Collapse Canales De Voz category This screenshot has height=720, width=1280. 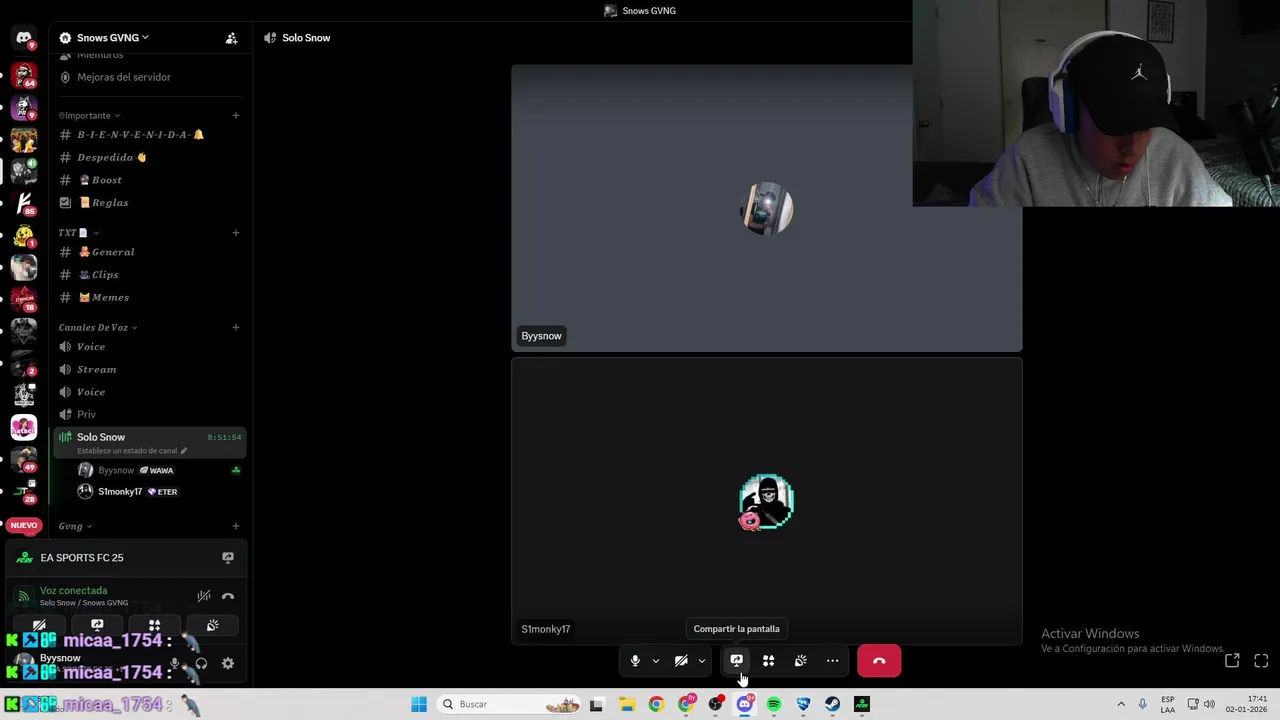pyautogui.click(x=98, y=327)
